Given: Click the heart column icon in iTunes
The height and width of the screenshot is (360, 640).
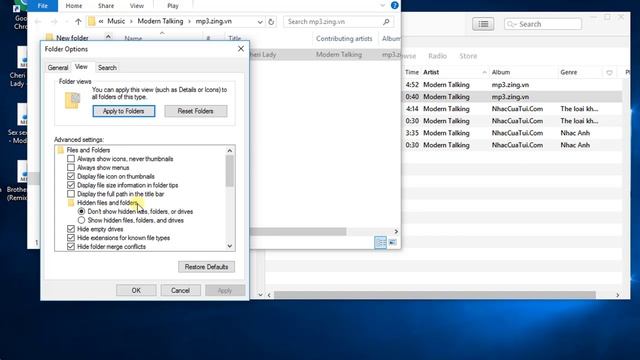Looking at the screenshot, I should point(609,72).
